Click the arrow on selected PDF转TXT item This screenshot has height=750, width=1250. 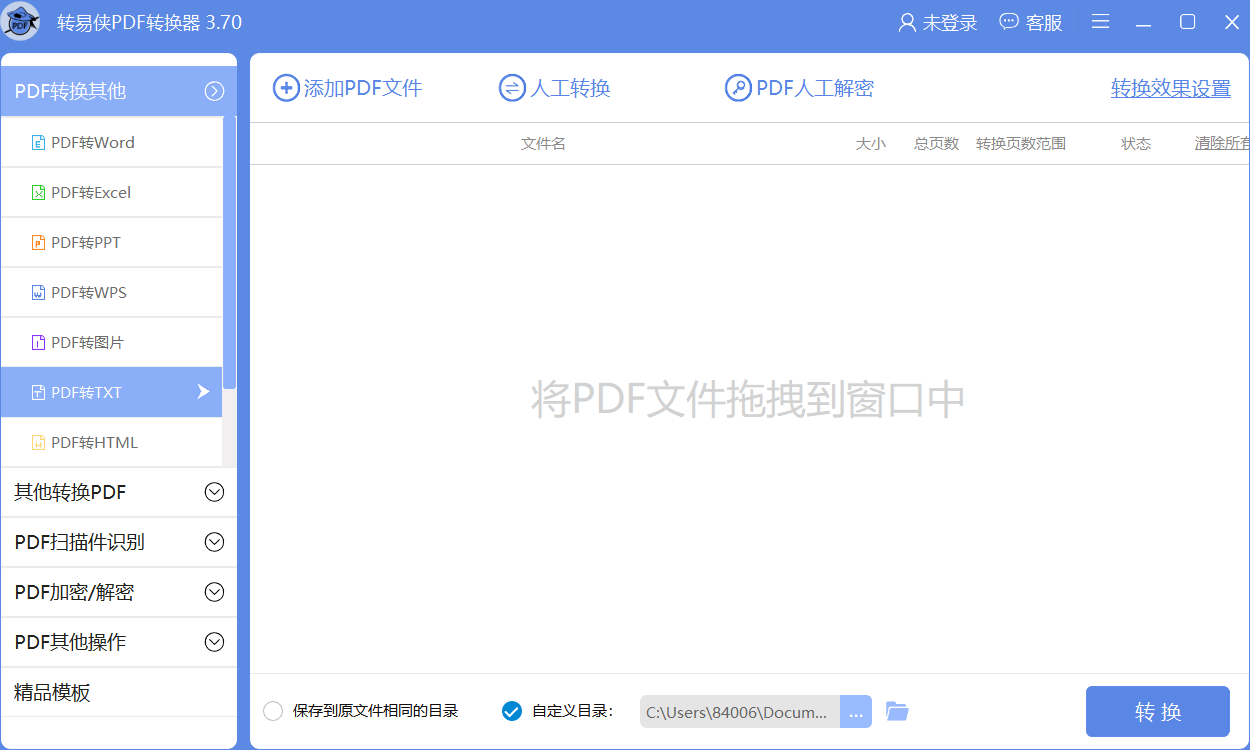(x=203, y=392)
